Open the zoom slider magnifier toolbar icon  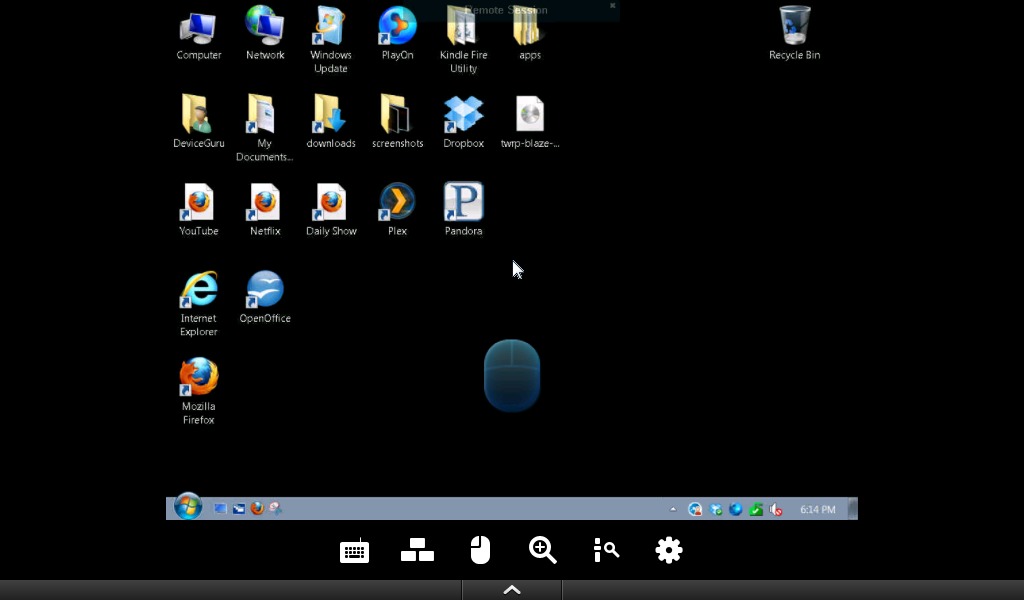tap(606, 550)
